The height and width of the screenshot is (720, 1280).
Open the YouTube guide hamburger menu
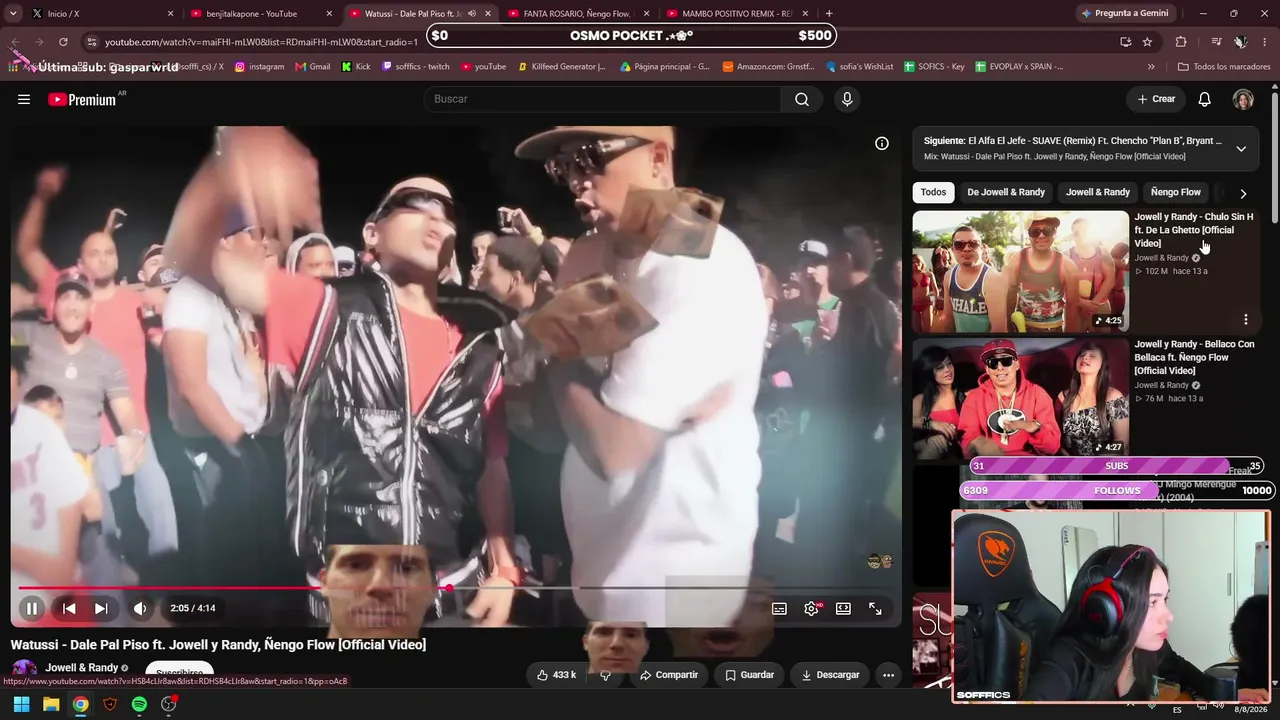[x=24, y=99]
